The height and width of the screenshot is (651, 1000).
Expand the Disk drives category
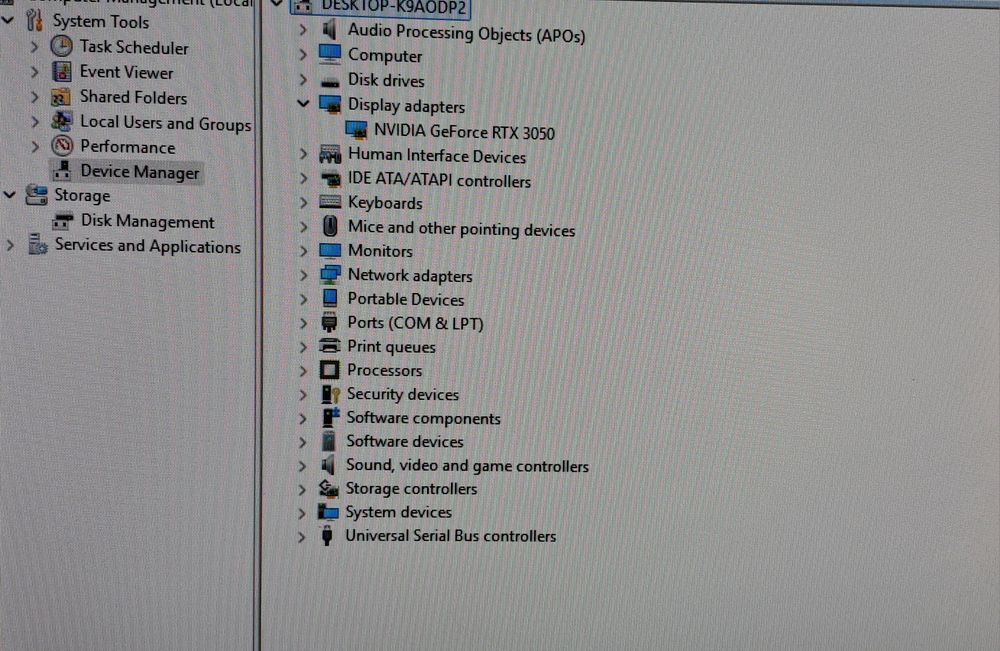pos(303,80)
